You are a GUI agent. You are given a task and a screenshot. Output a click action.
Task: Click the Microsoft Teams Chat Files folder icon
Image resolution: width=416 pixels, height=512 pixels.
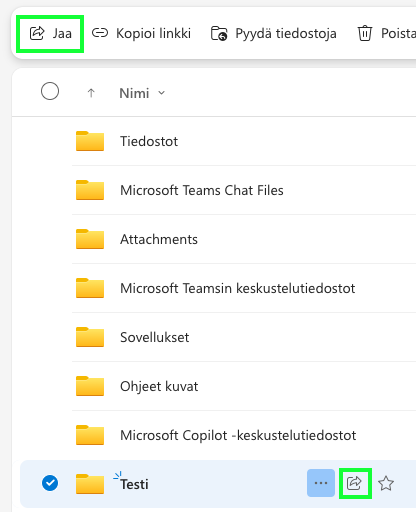(90, 190)
